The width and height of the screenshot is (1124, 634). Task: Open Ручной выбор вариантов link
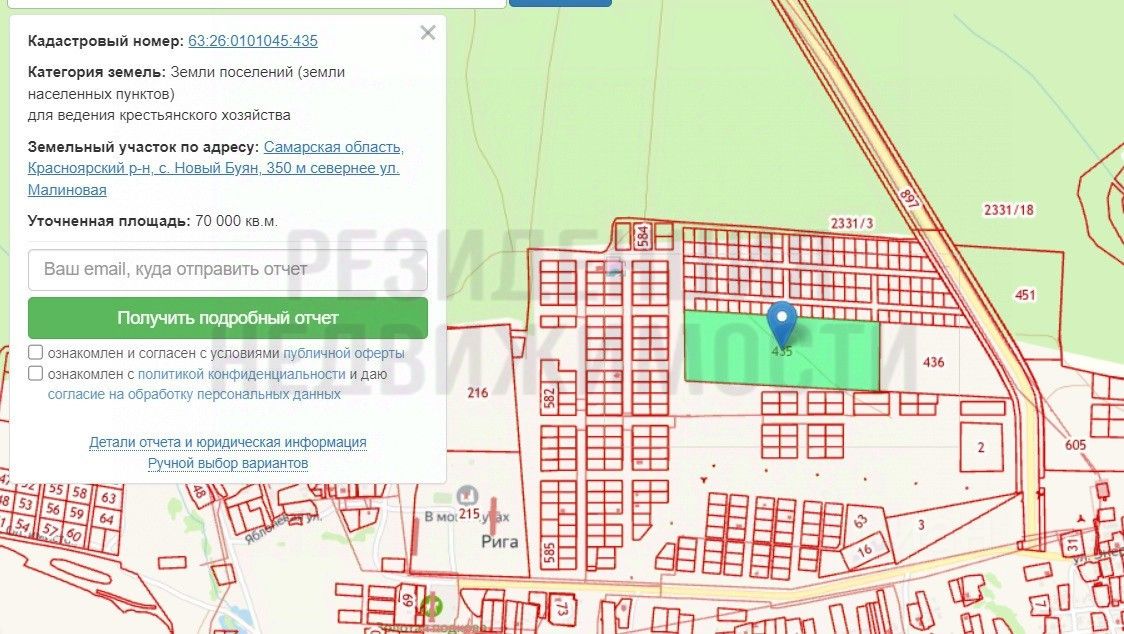tap(228, 463)
